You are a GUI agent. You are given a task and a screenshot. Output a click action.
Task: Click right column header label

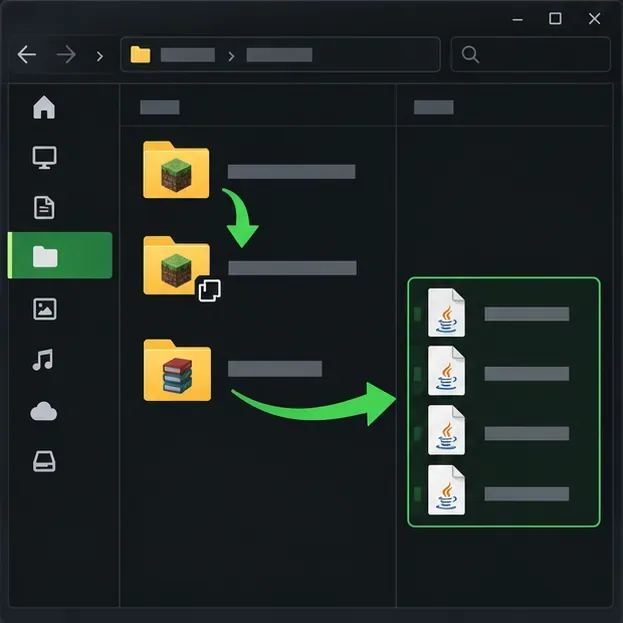(x=433, y=107)
